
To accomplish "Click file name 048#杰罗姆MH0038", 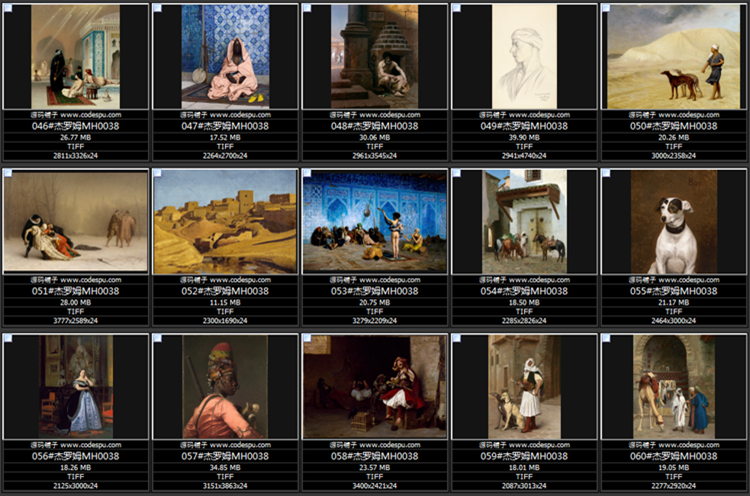I will (x=375, y=126).
